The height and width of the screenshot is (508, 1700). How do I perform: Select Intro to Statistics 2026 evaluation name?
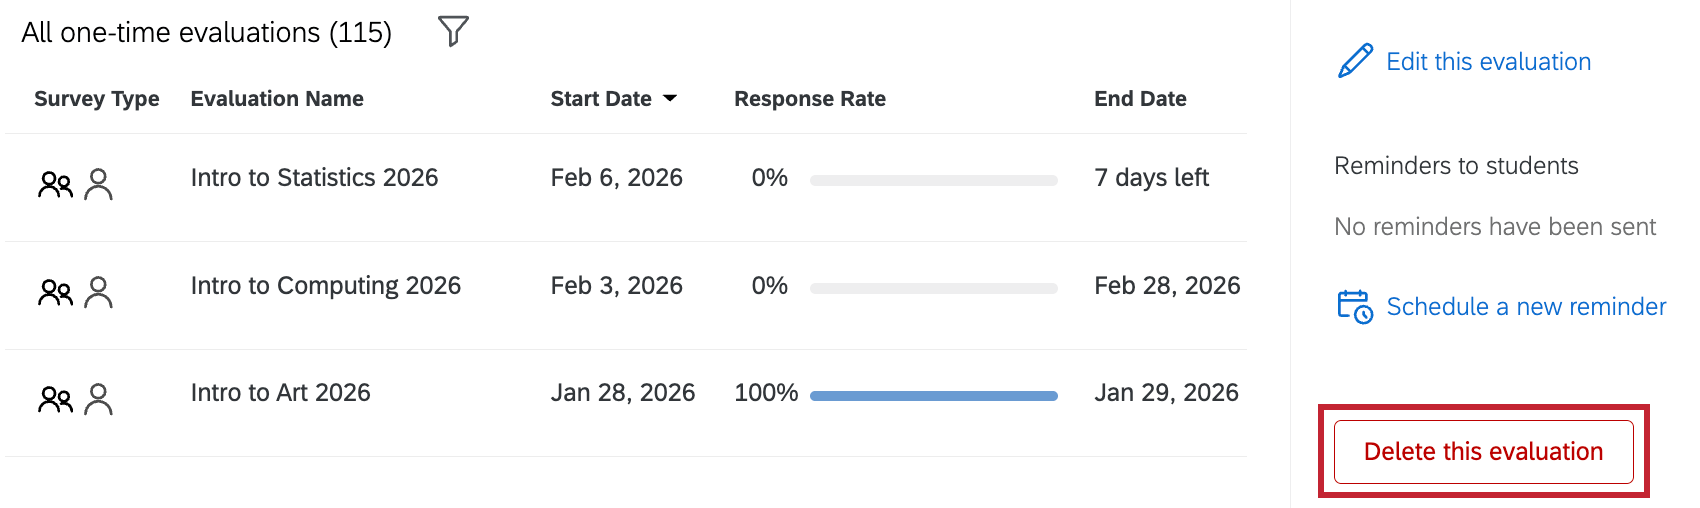pyautogui.click(x=314, y=177)
